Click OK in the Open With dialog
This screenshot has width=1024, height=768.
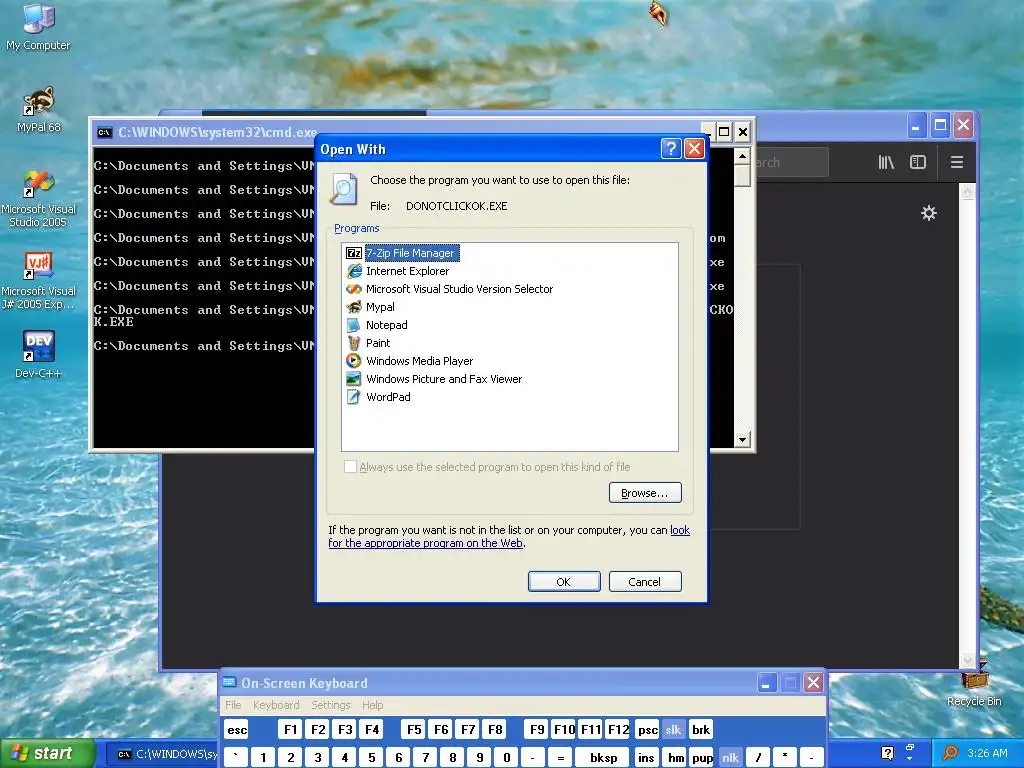point(564,582)
